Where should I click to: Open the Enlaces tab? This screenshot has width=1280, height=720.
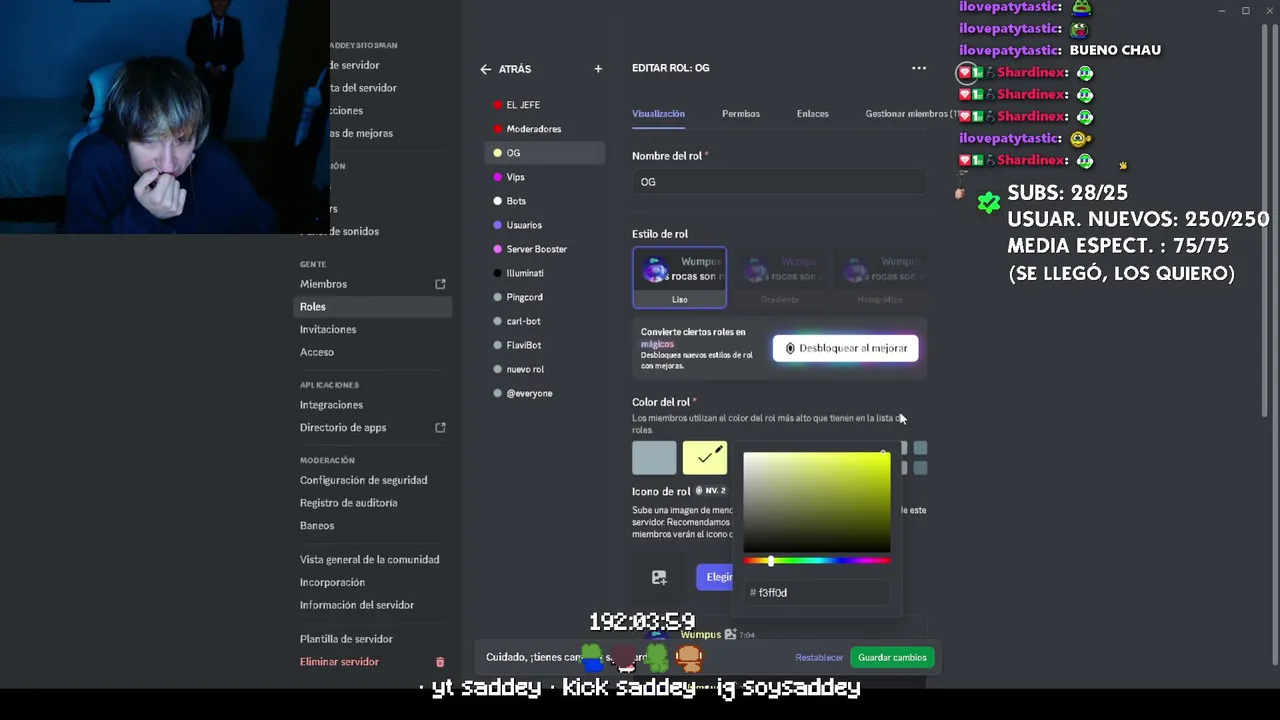point(812,114)
